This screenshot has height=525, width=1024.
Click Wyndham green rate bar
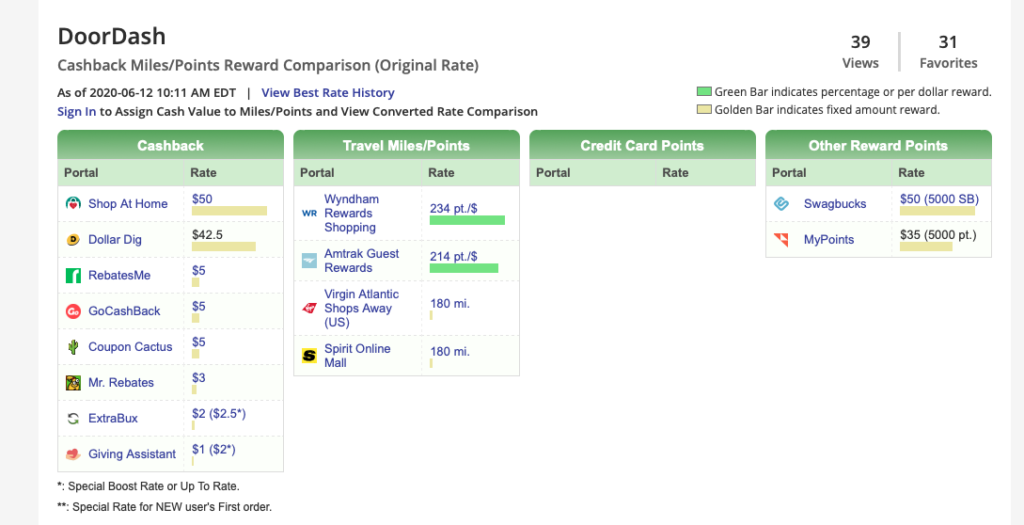coord(467,220)
